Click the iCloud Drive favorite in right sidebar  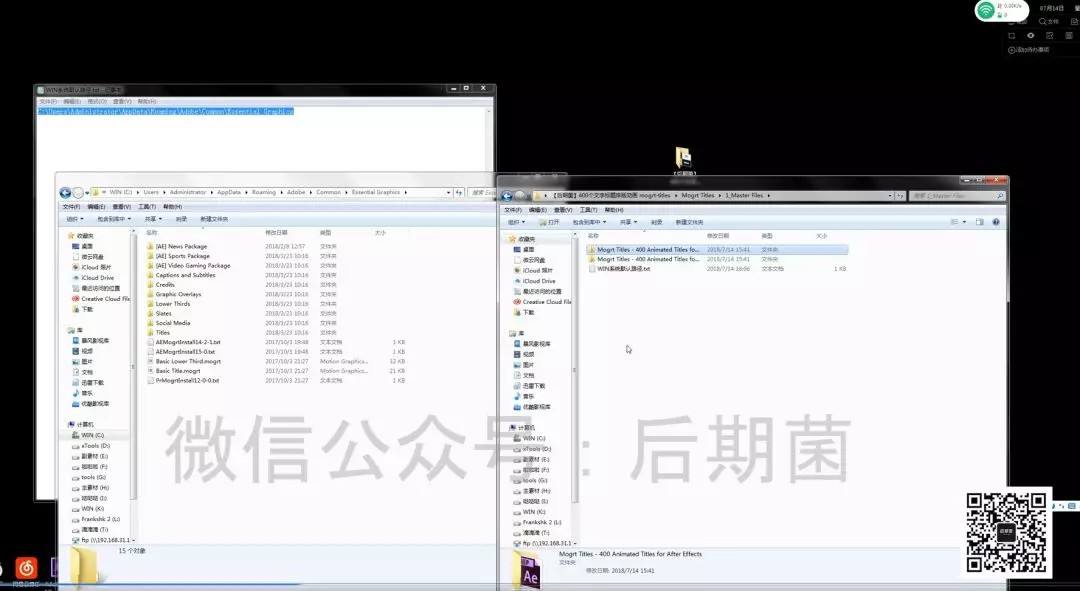click(538, 281)
